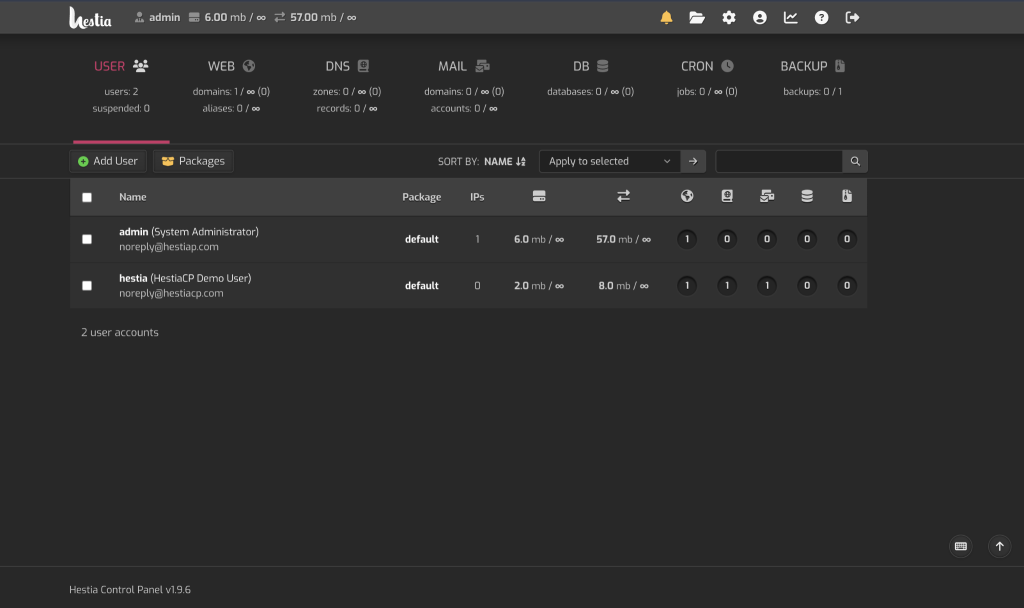Screen dimensions: 1024x608
Task: Click the Name column header
Action: 133,197
